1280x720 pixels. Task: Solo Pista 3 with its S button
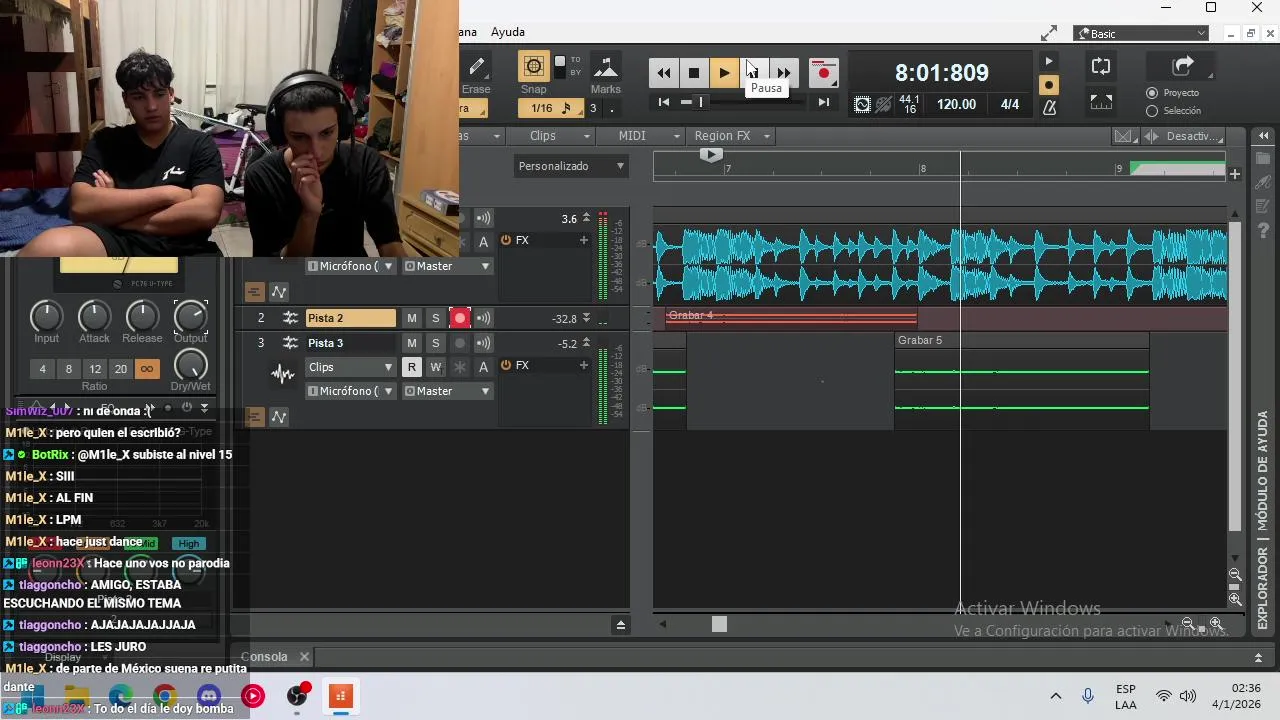435,343
